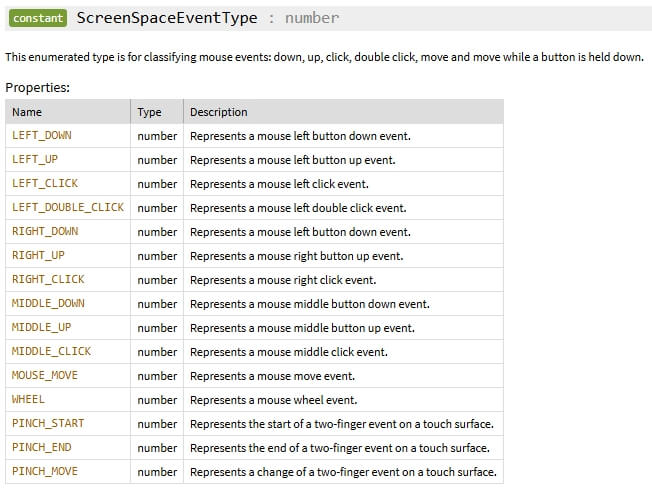Click the enumerated type summary paragraph
Screen dimensions: 652x492
[324, 57]
